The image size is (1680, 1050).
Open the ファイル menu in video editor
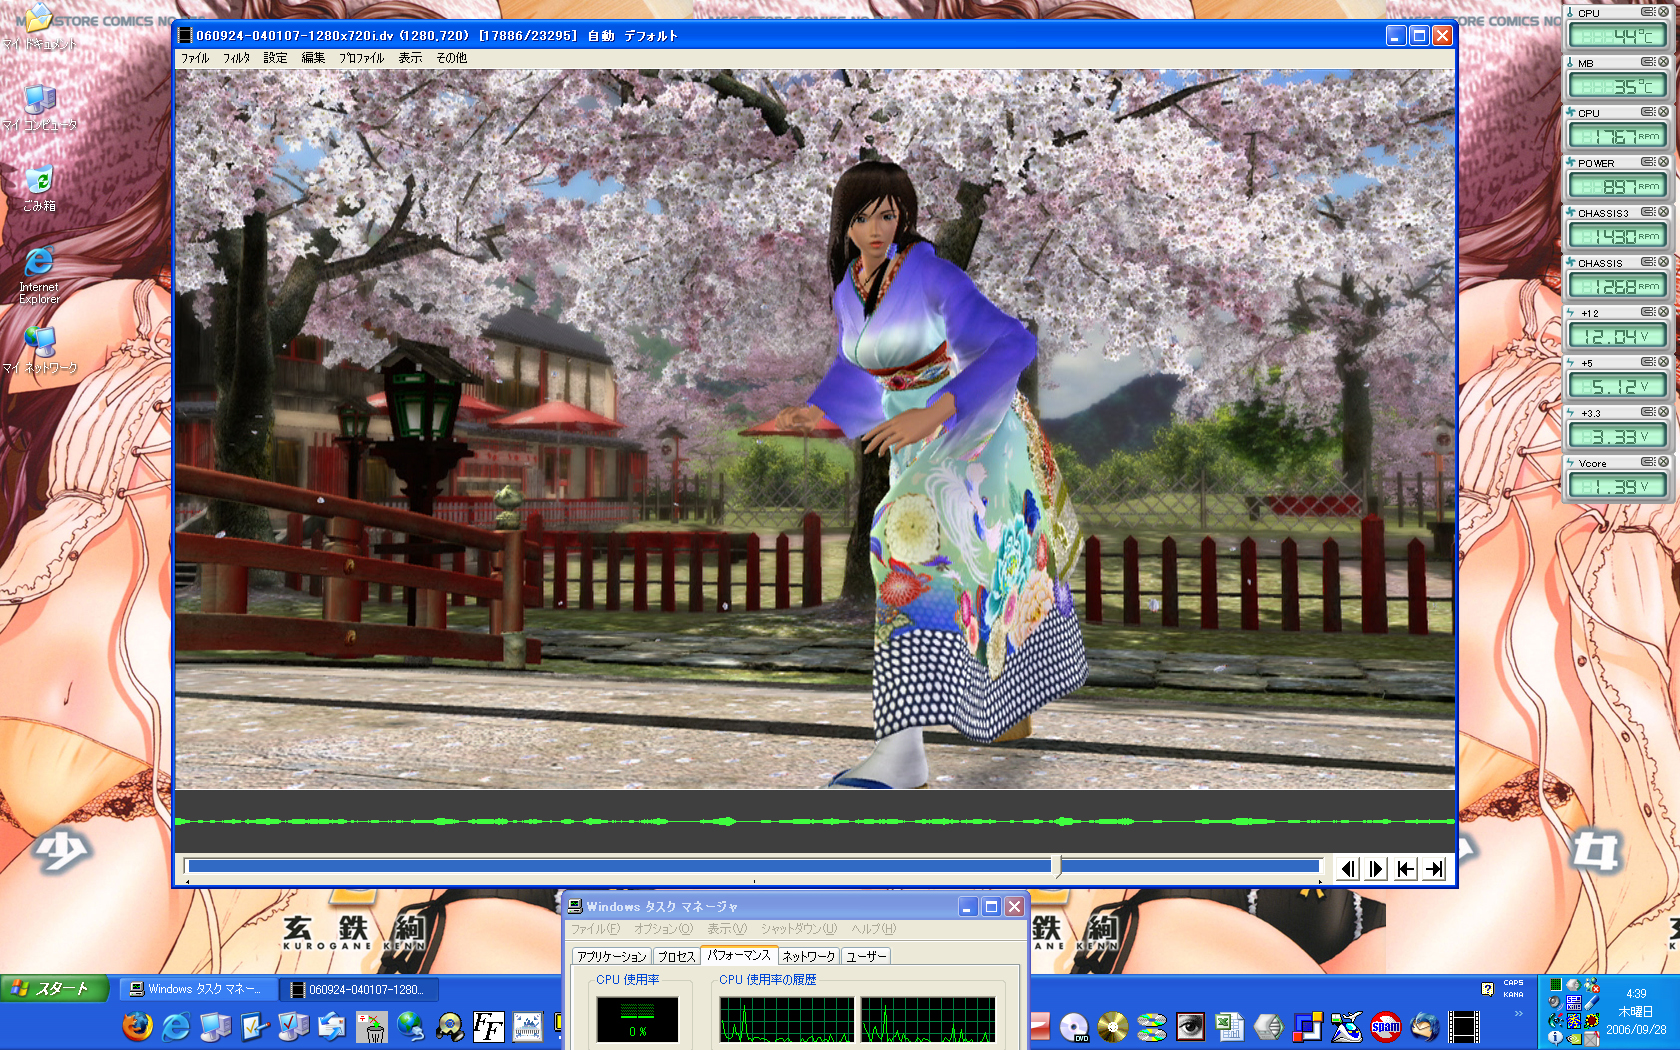point(194,58)
